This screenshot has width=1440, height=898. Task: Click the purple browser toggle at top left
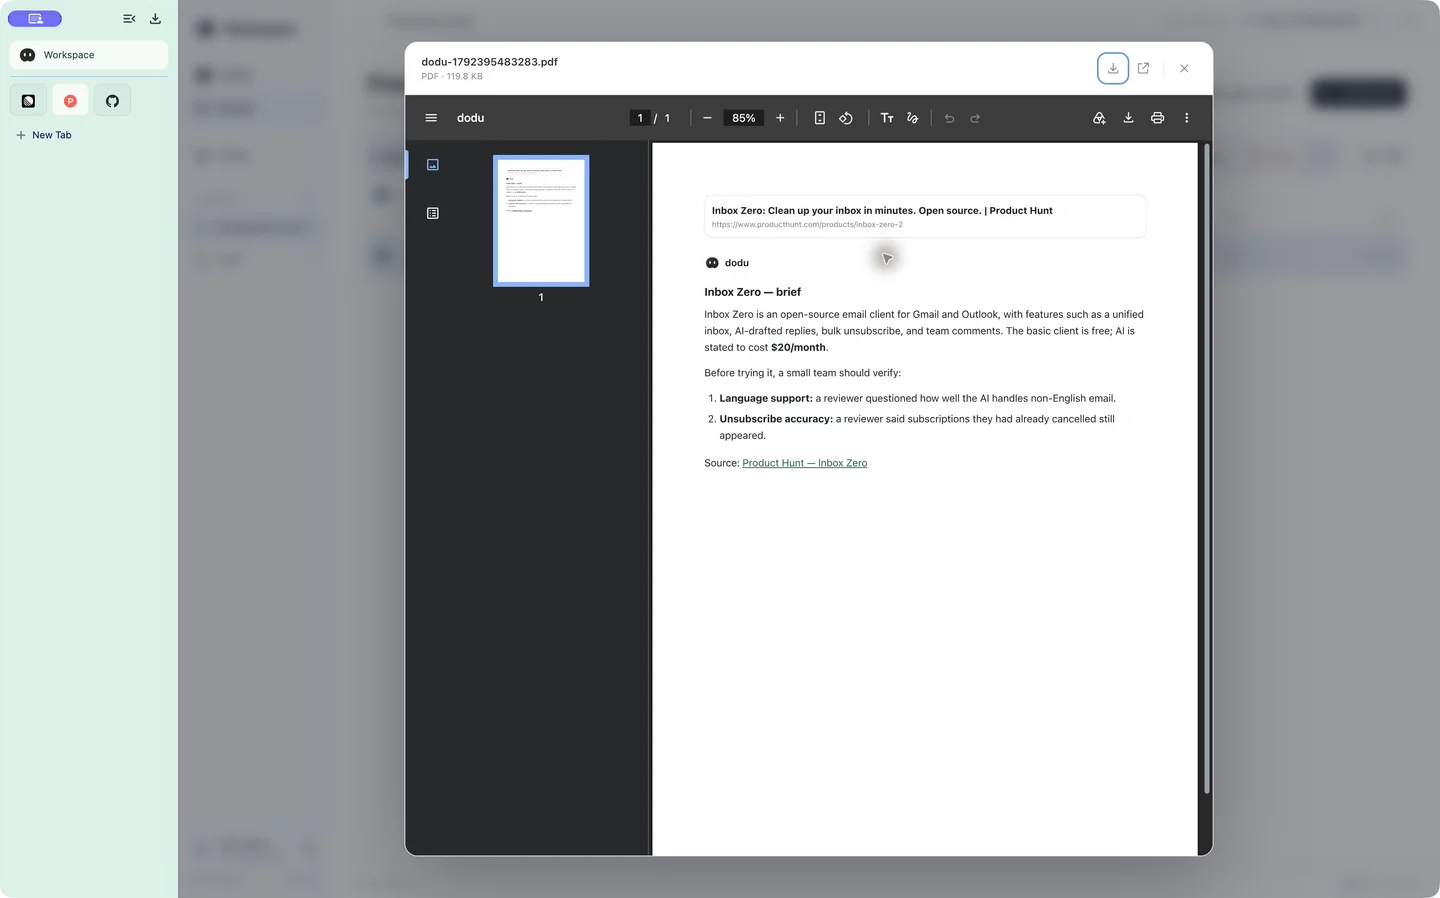pos(35,19)
